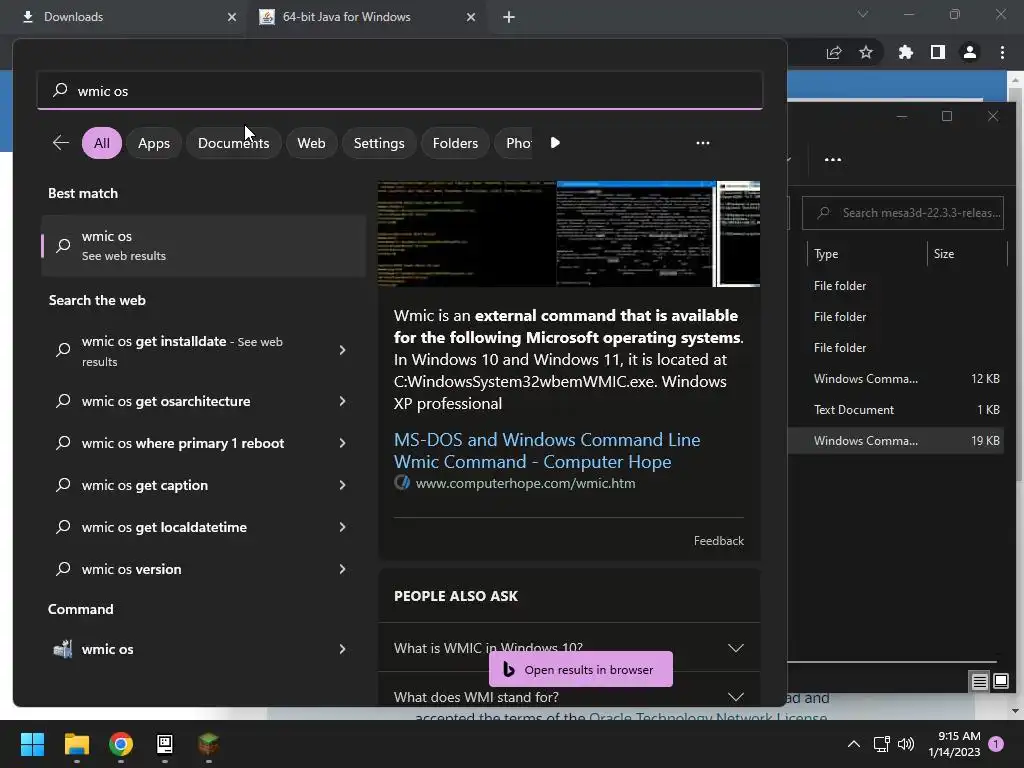1024x768 pixels.
Task: Open the Chrome profile icon
Action: coord(970,52)
